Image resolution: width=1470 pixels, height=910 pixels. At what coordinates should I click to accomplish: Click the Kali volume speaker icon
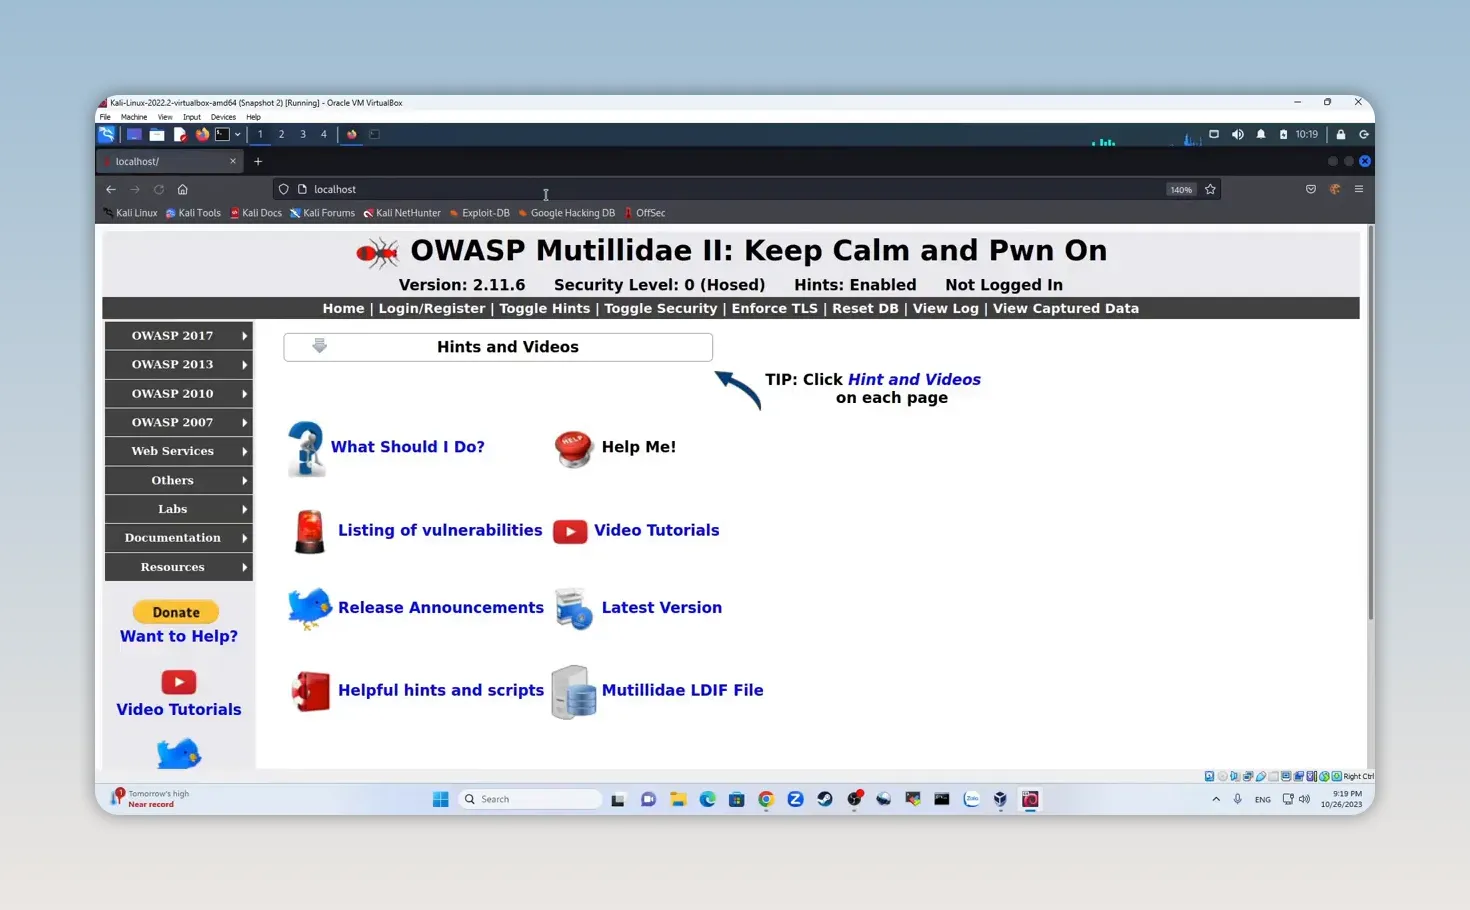click(x=1238, y=134)
